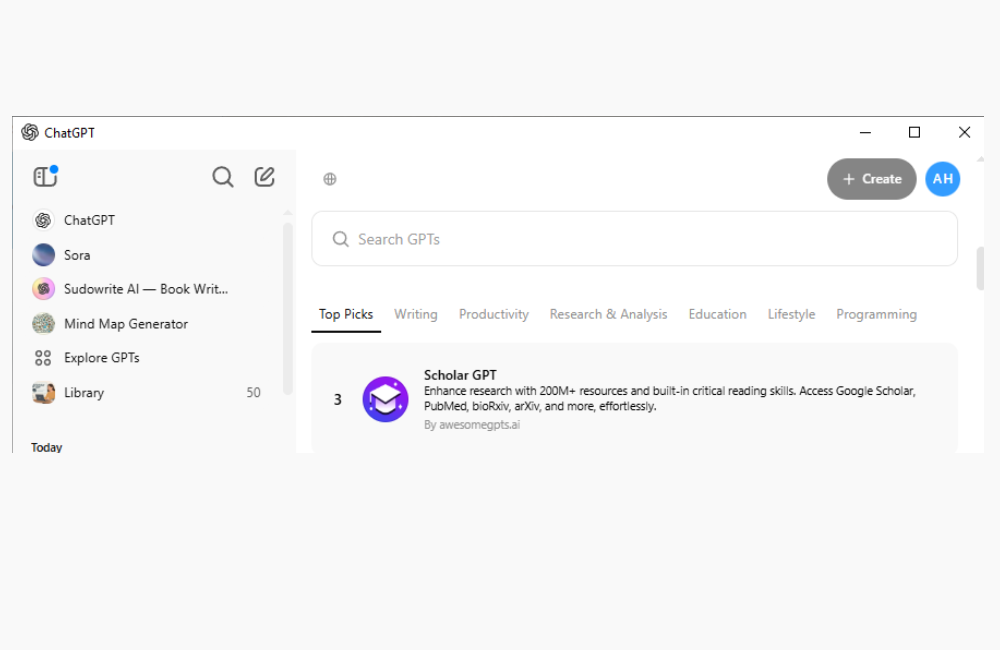Click the Library thumbnail icon
Image resolution: width=1000 pixels, height=650 pixels.
point(43,392)
